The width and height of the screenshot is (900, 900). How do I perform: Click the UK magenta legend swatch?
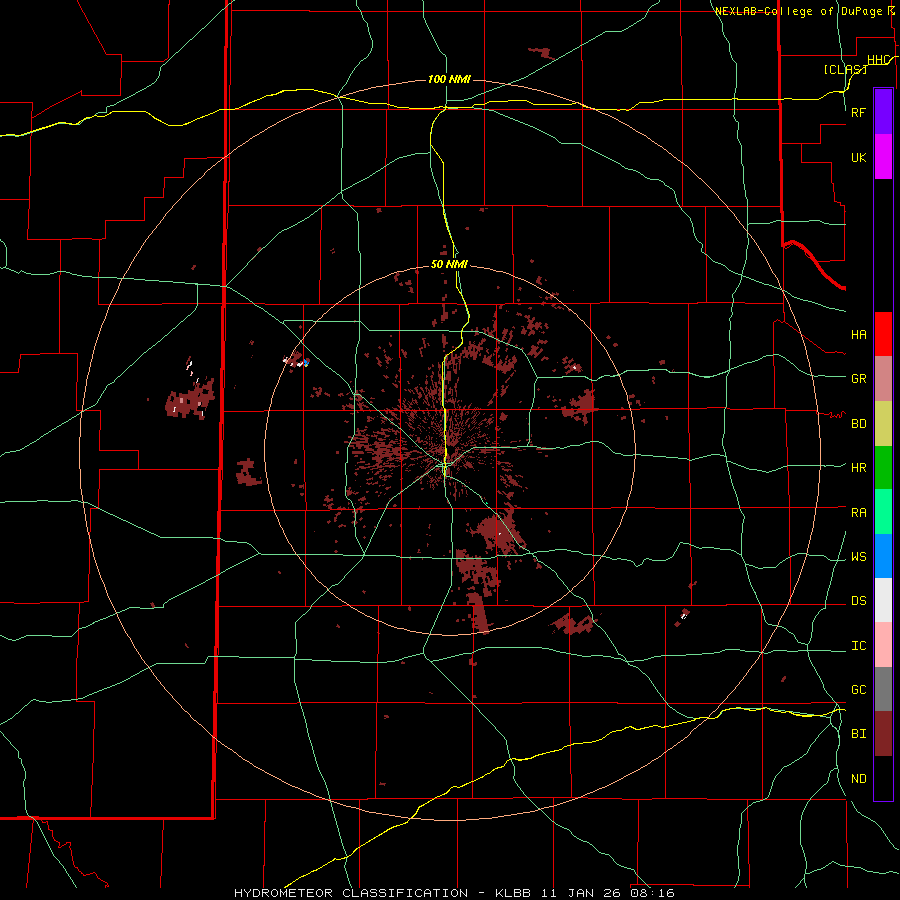883,157
